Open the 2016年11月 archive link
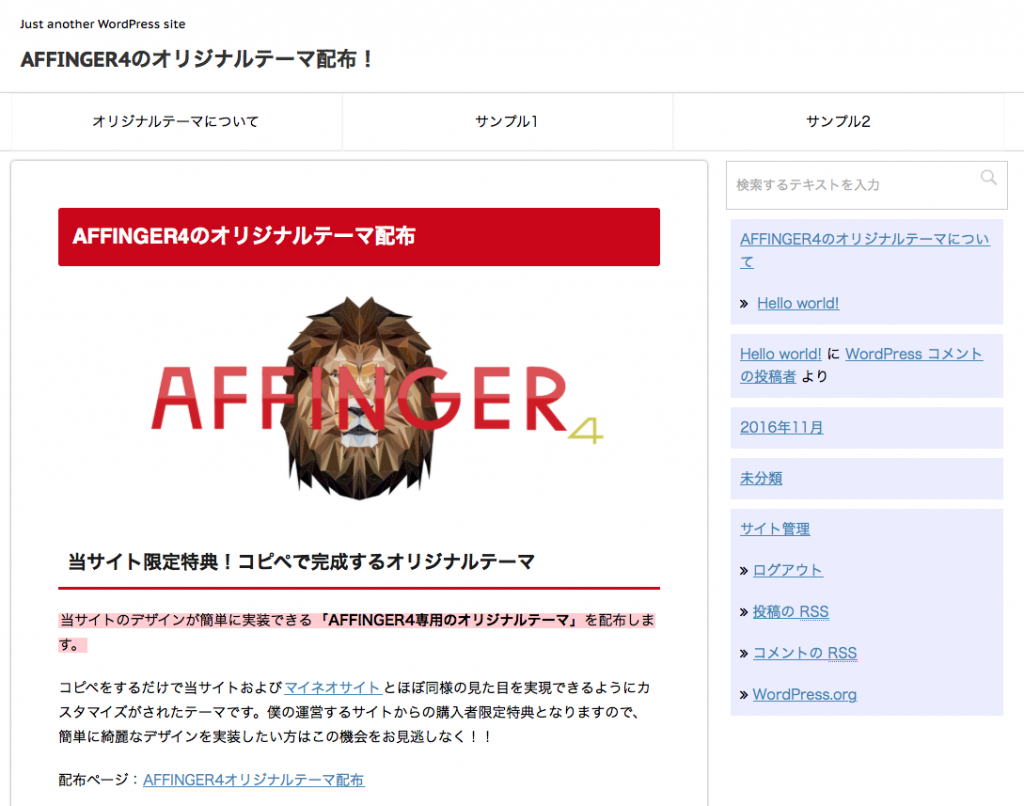The width and height of the screenshot is (1024, 806). [780, 427]
